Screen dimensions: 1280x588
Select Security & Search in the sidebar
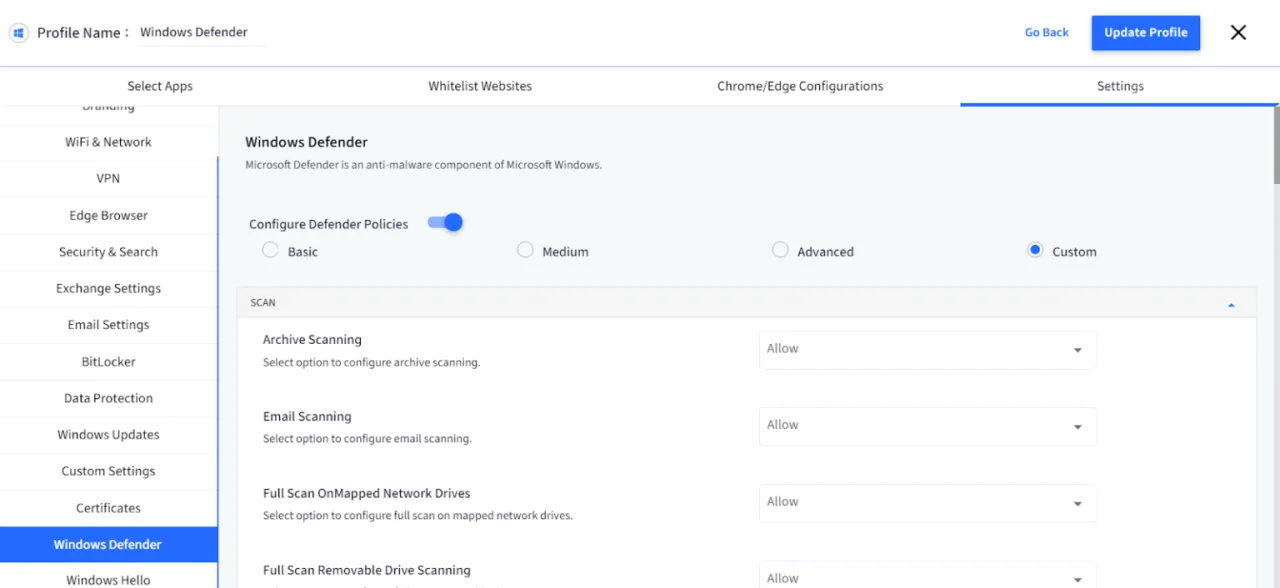tap(108, 251)
